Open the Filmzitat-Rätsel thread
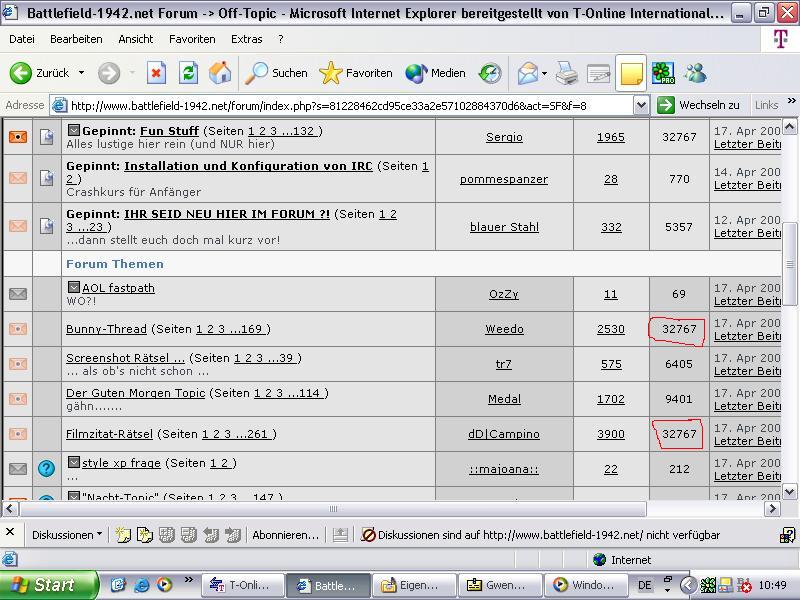Screen dimensions: 800x600 [109, 434]
